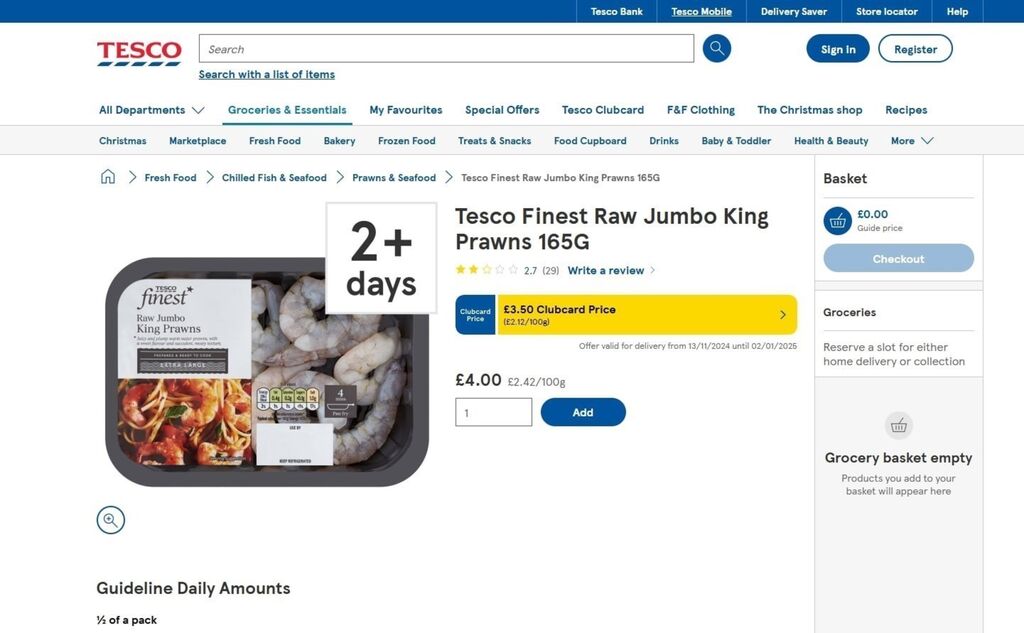Click the magnifying glass search button
1024x633 pixels.
click(716, 49)
